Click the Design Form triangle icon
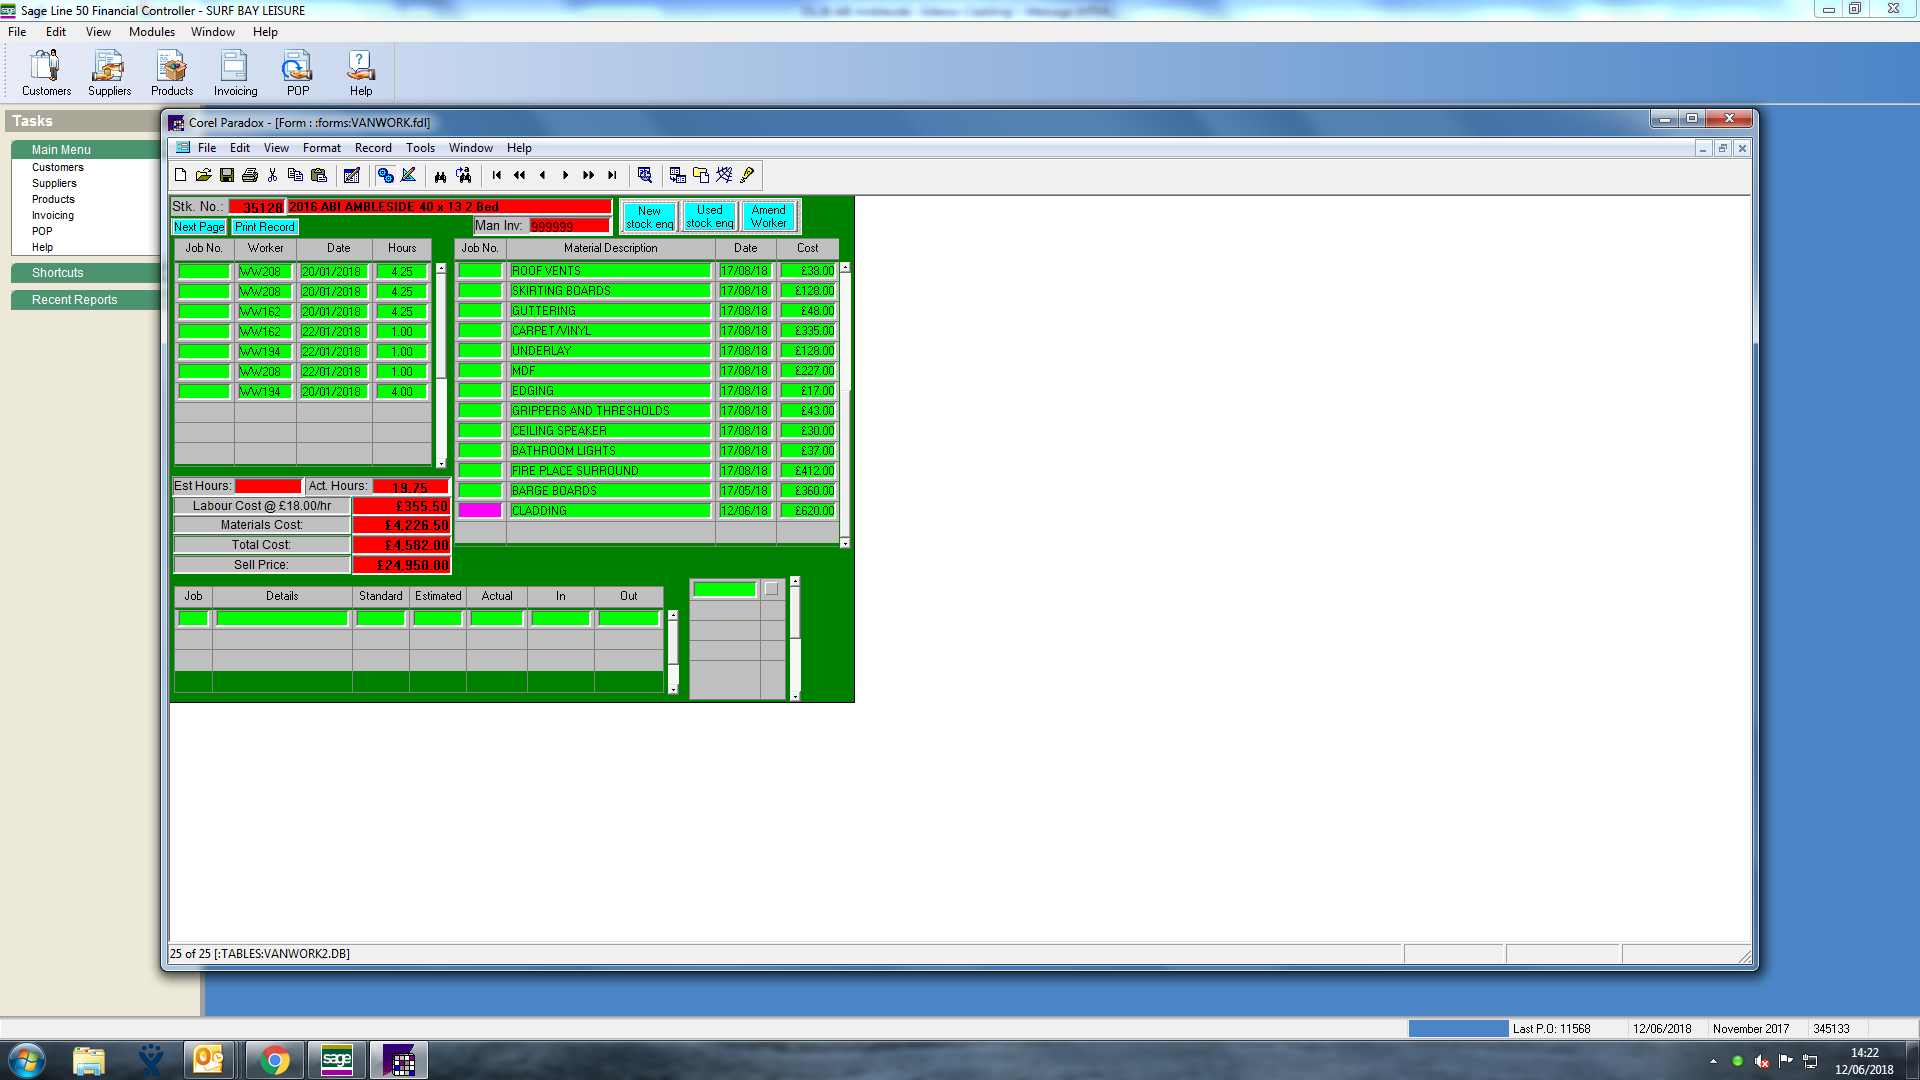The height and width of the screenshot is (1080, 1920). pos(408,175)
